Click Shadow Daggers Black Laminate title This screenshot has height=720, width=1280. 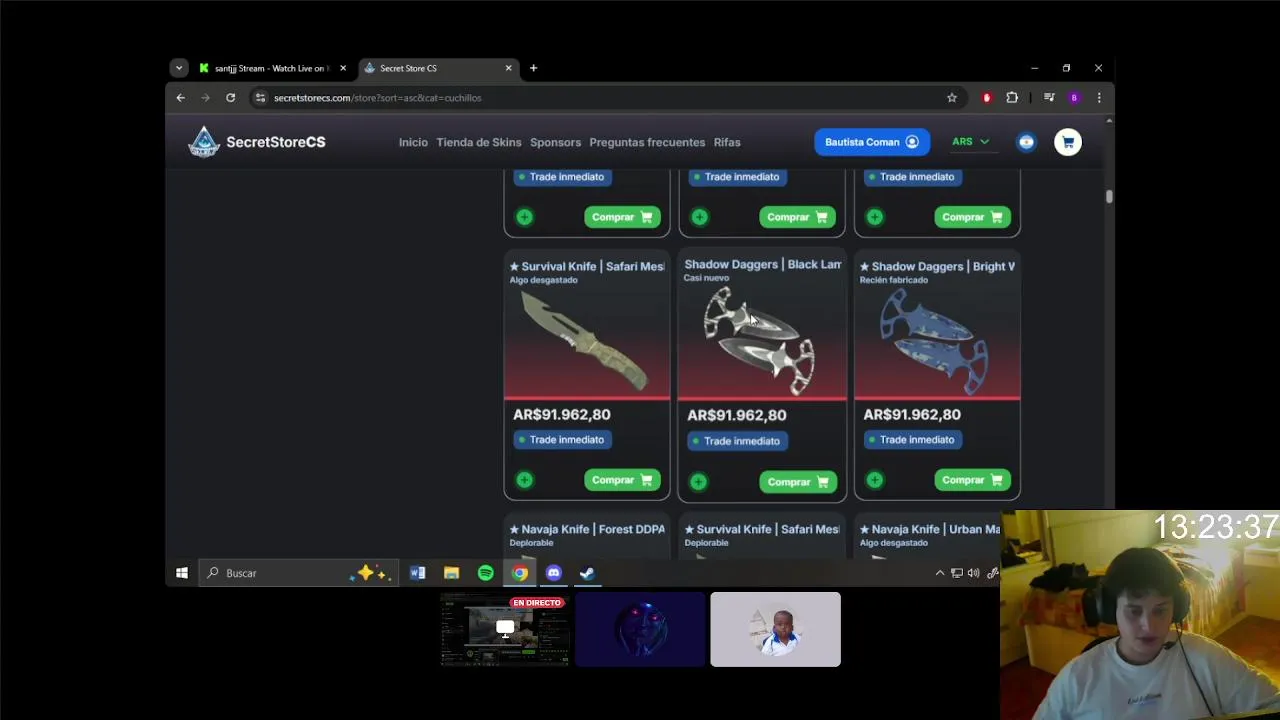763,264
